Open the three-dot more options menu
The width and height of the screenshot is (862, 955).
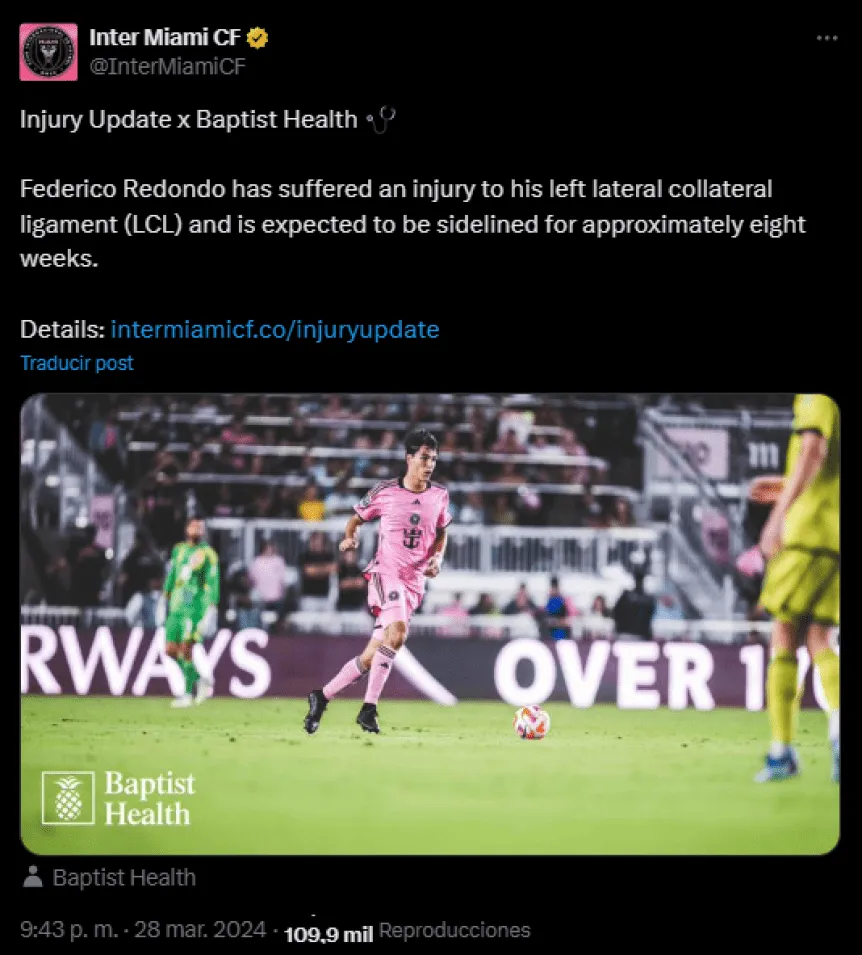point(827,38)
